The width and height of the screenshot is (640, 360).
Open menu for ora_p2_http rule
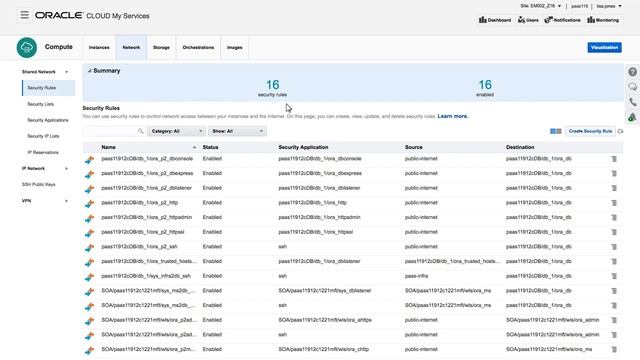tap(614, 203)
